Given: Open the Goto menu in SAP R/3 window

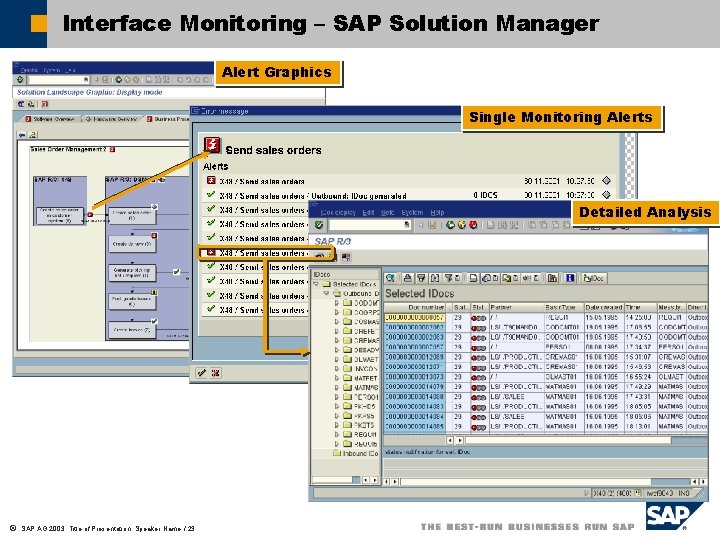Looking at the screenshot, I should [x=388, y=213].
